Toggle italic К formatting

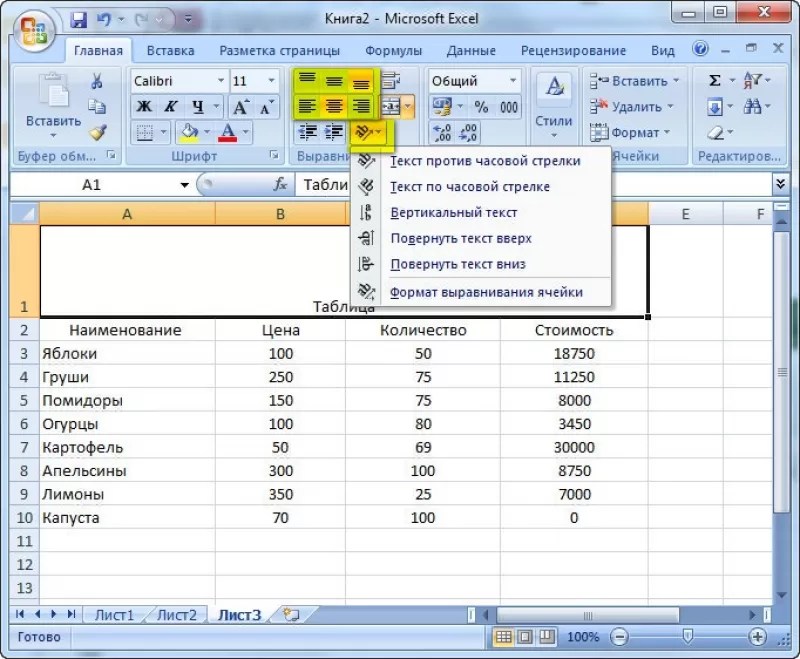coord(170,107)
